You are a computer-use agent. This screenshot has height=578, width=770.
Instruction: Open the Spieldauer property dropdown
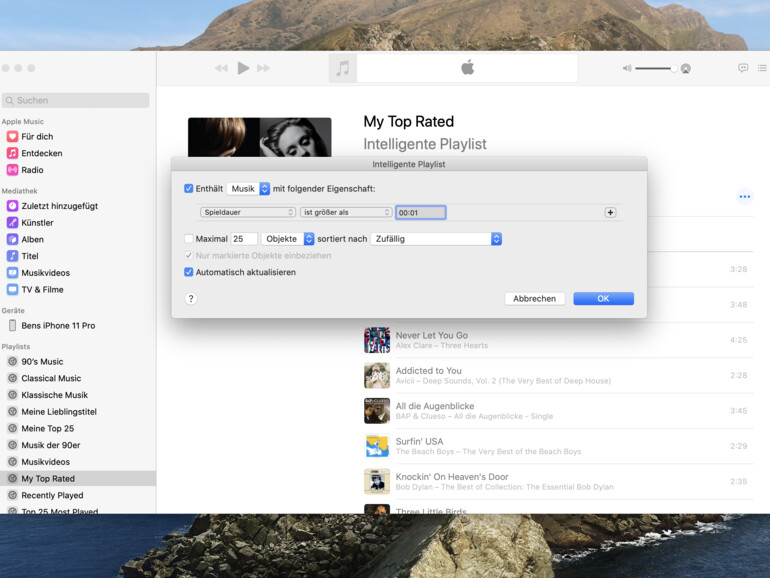click(248, 212)
